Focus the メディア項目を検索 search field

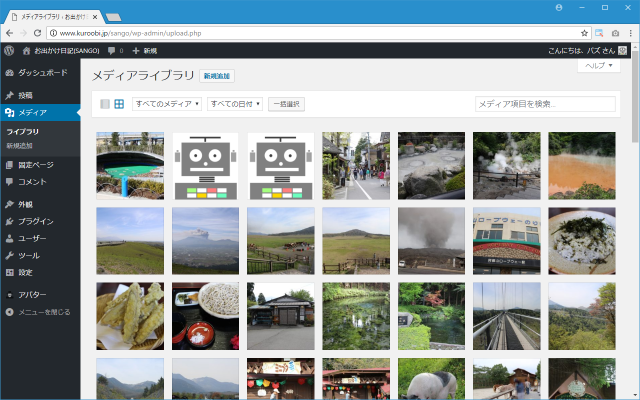click(x=545, y=104)
